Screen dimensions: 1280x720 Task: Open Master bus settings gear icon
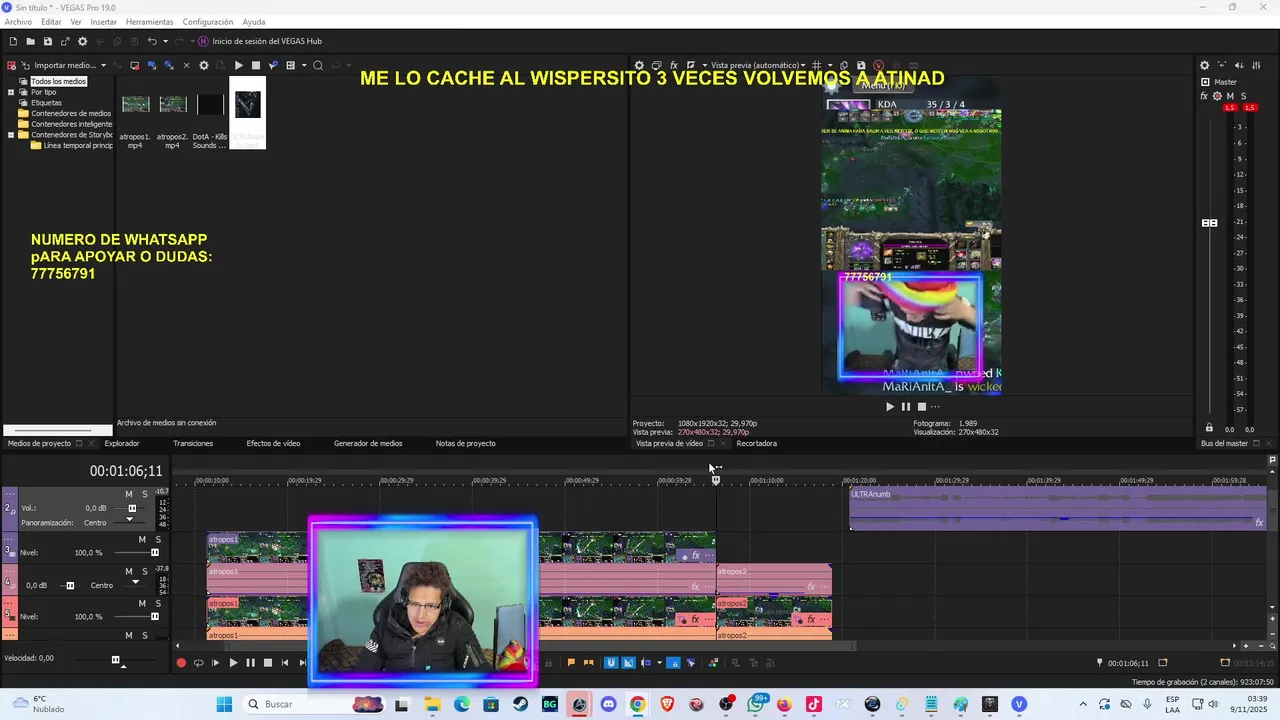pos(1204,65)
